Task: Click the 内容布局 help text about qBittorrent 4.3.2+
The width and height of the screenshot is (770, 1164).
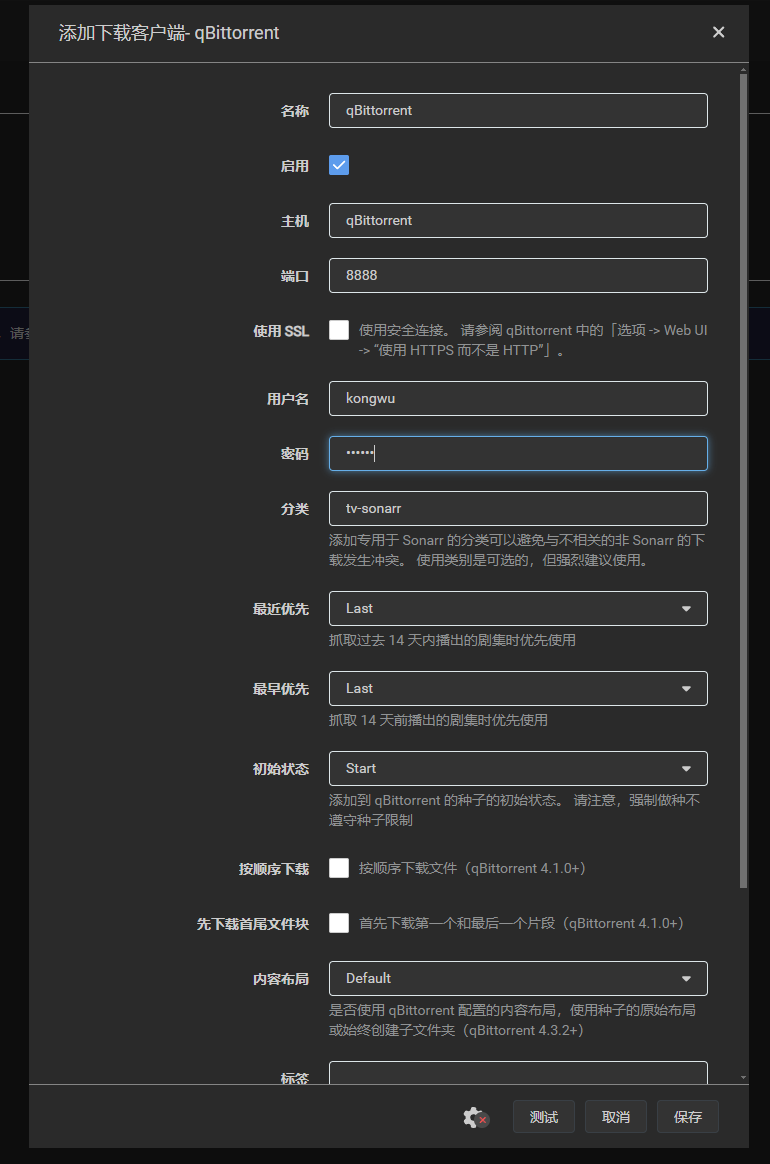Action: pos(512,1020)
